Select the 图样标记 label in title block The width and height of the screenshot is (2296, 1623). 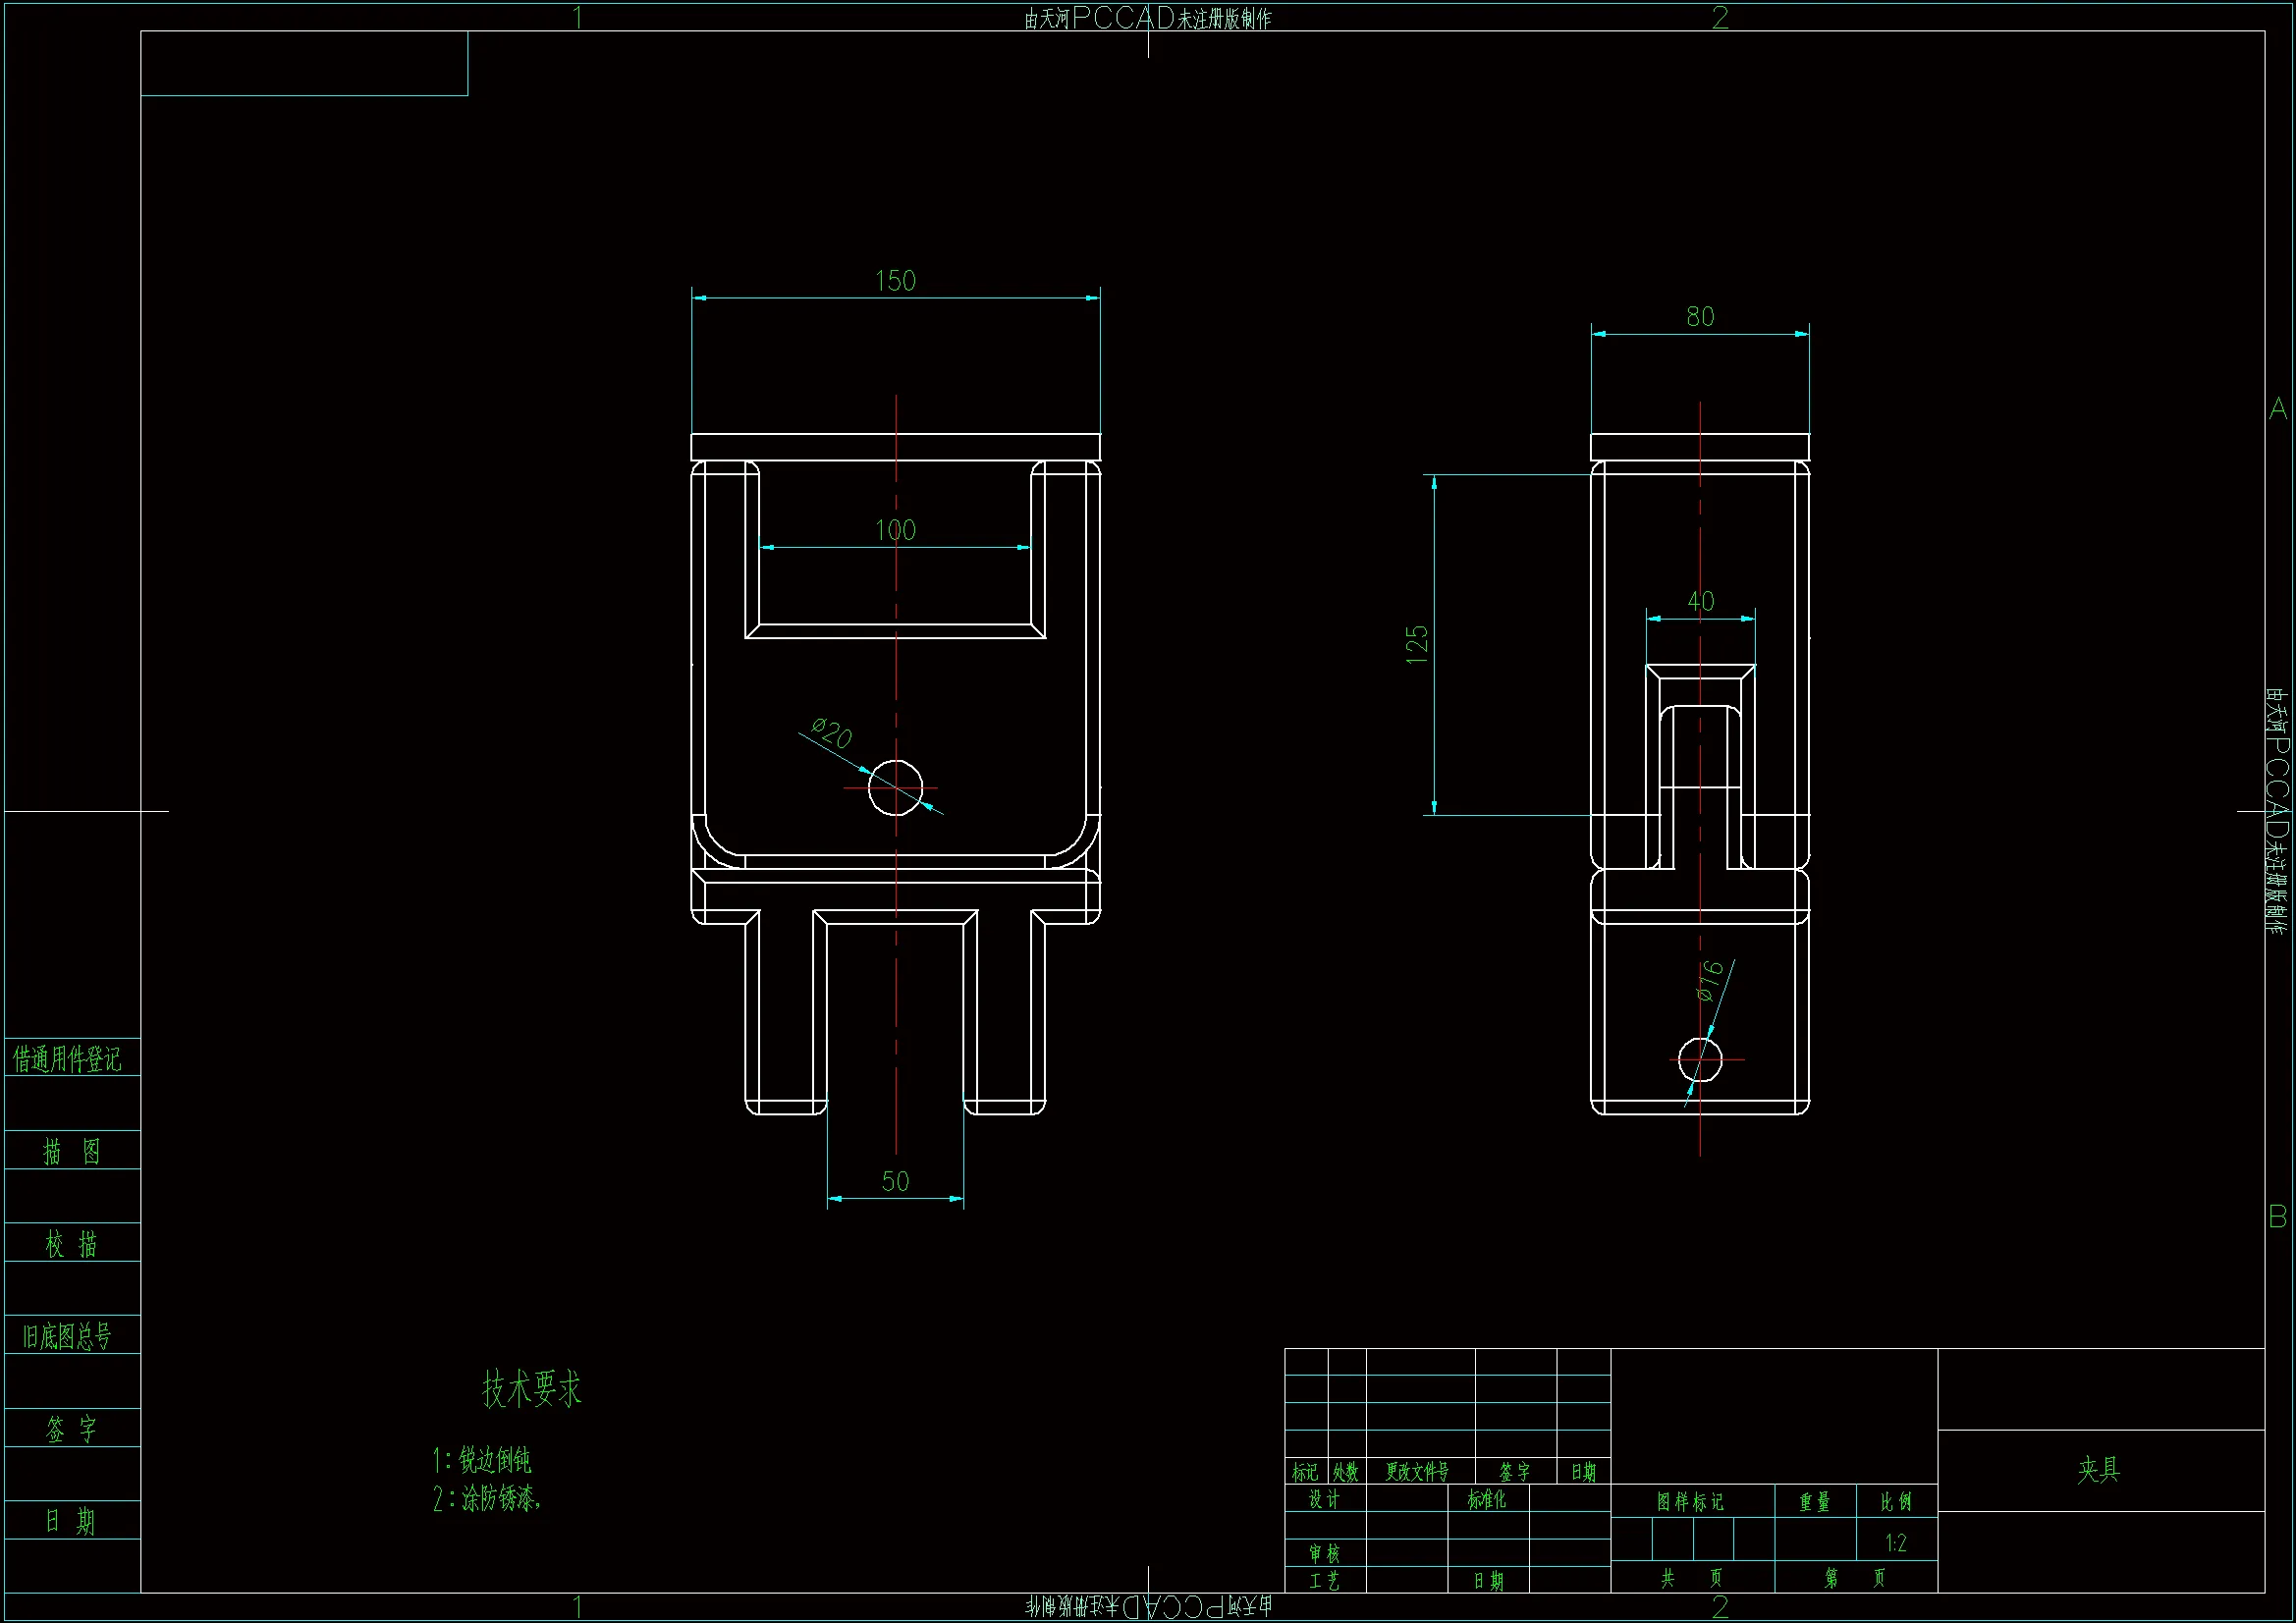[x=1690, y=1502]
